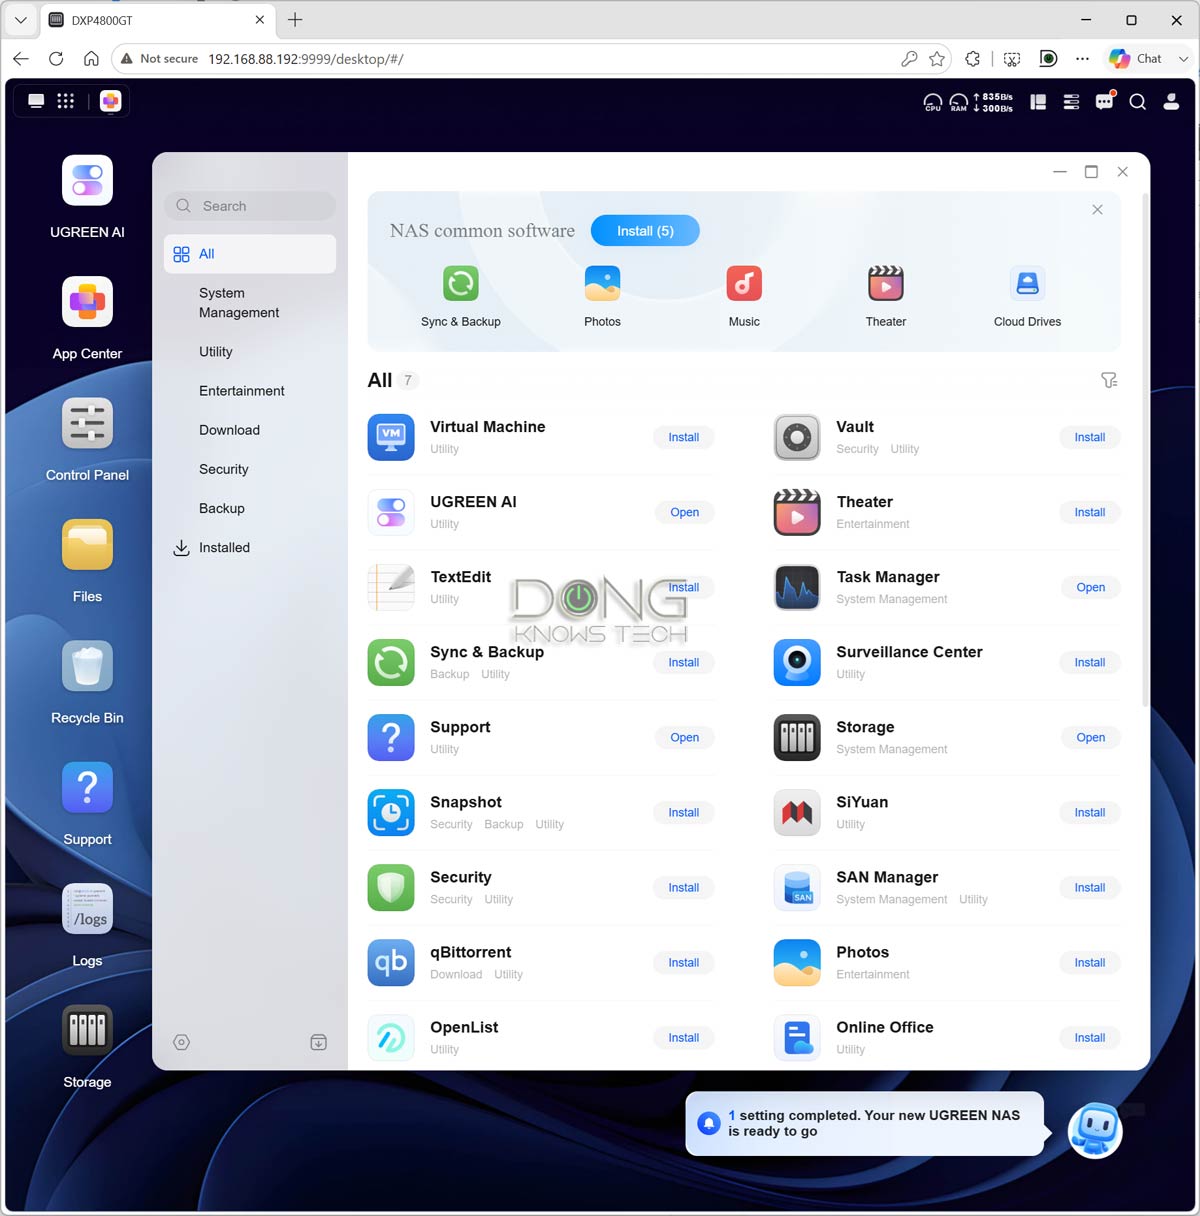1200x1216 pixels.
Task: Open Files desktop icon
Action: click(87, 544)
